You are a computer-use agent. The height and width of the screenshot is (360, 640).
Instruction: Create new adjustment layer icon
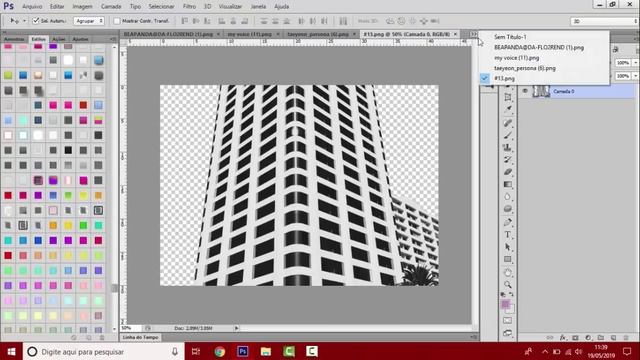click(x=588, y=338)
